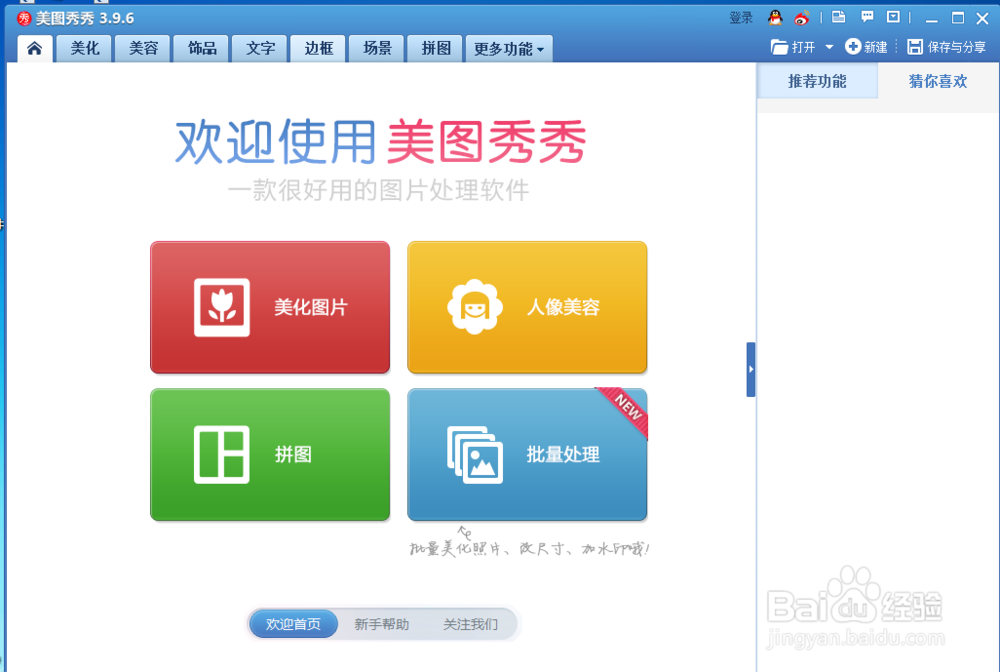Maximize the 美图秀秀 window

(957, 18)
